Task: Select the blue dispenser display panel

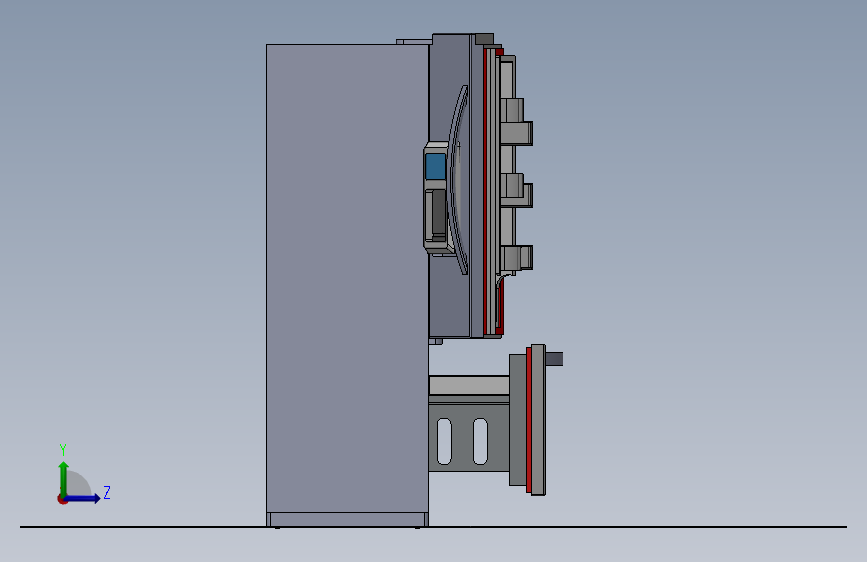Action: (436, 166)
